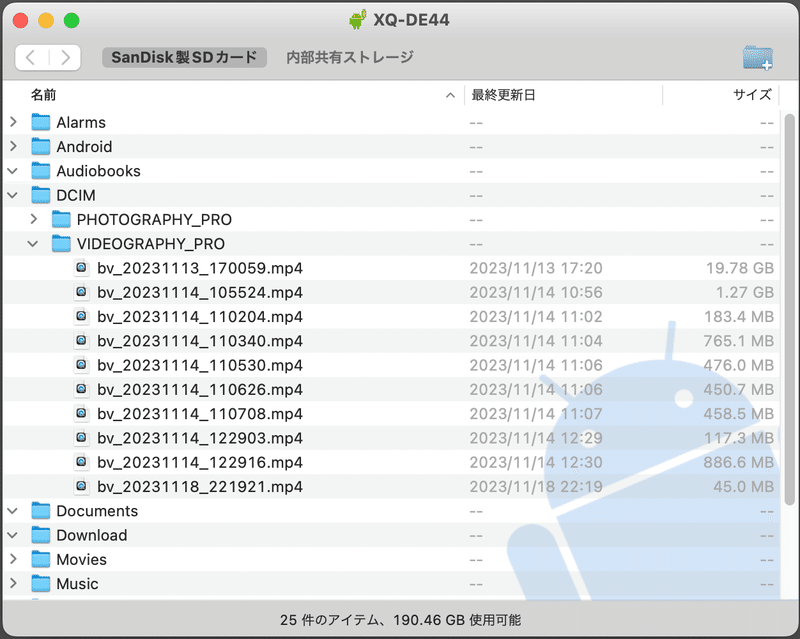Switch to 内部共有ストレージ tab
This screenshot has height=639, width=800.
coord(349,57)
